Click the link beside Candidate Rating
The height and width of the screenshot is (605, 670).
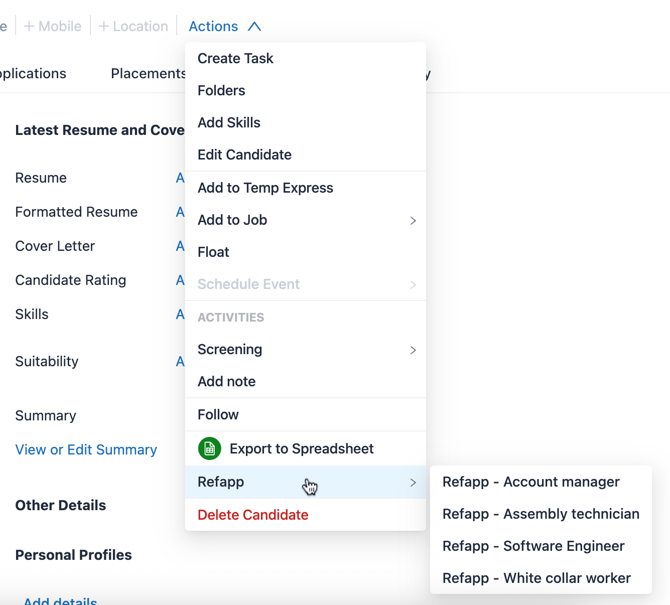pyautogui.click(x=180, y=280)
